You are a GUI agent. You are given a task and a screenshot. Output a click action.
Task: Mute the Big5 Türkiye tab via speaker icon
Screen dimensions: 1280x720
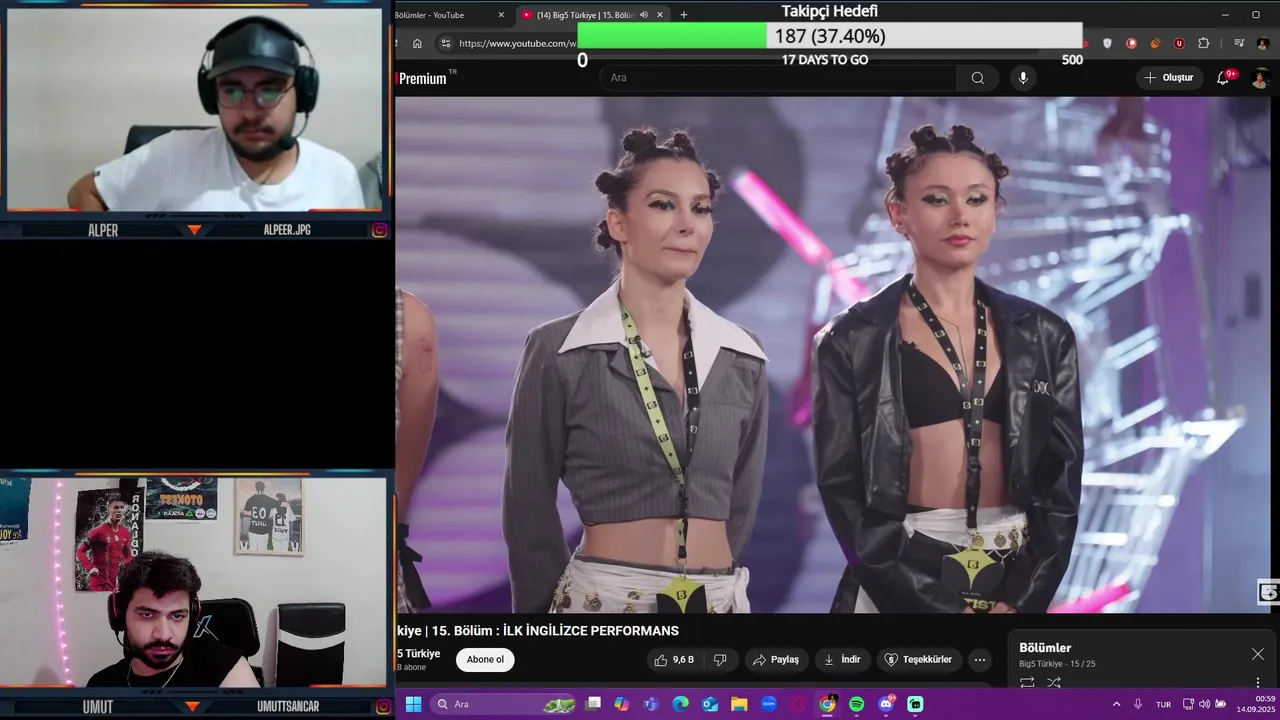[x=644, y=15]
